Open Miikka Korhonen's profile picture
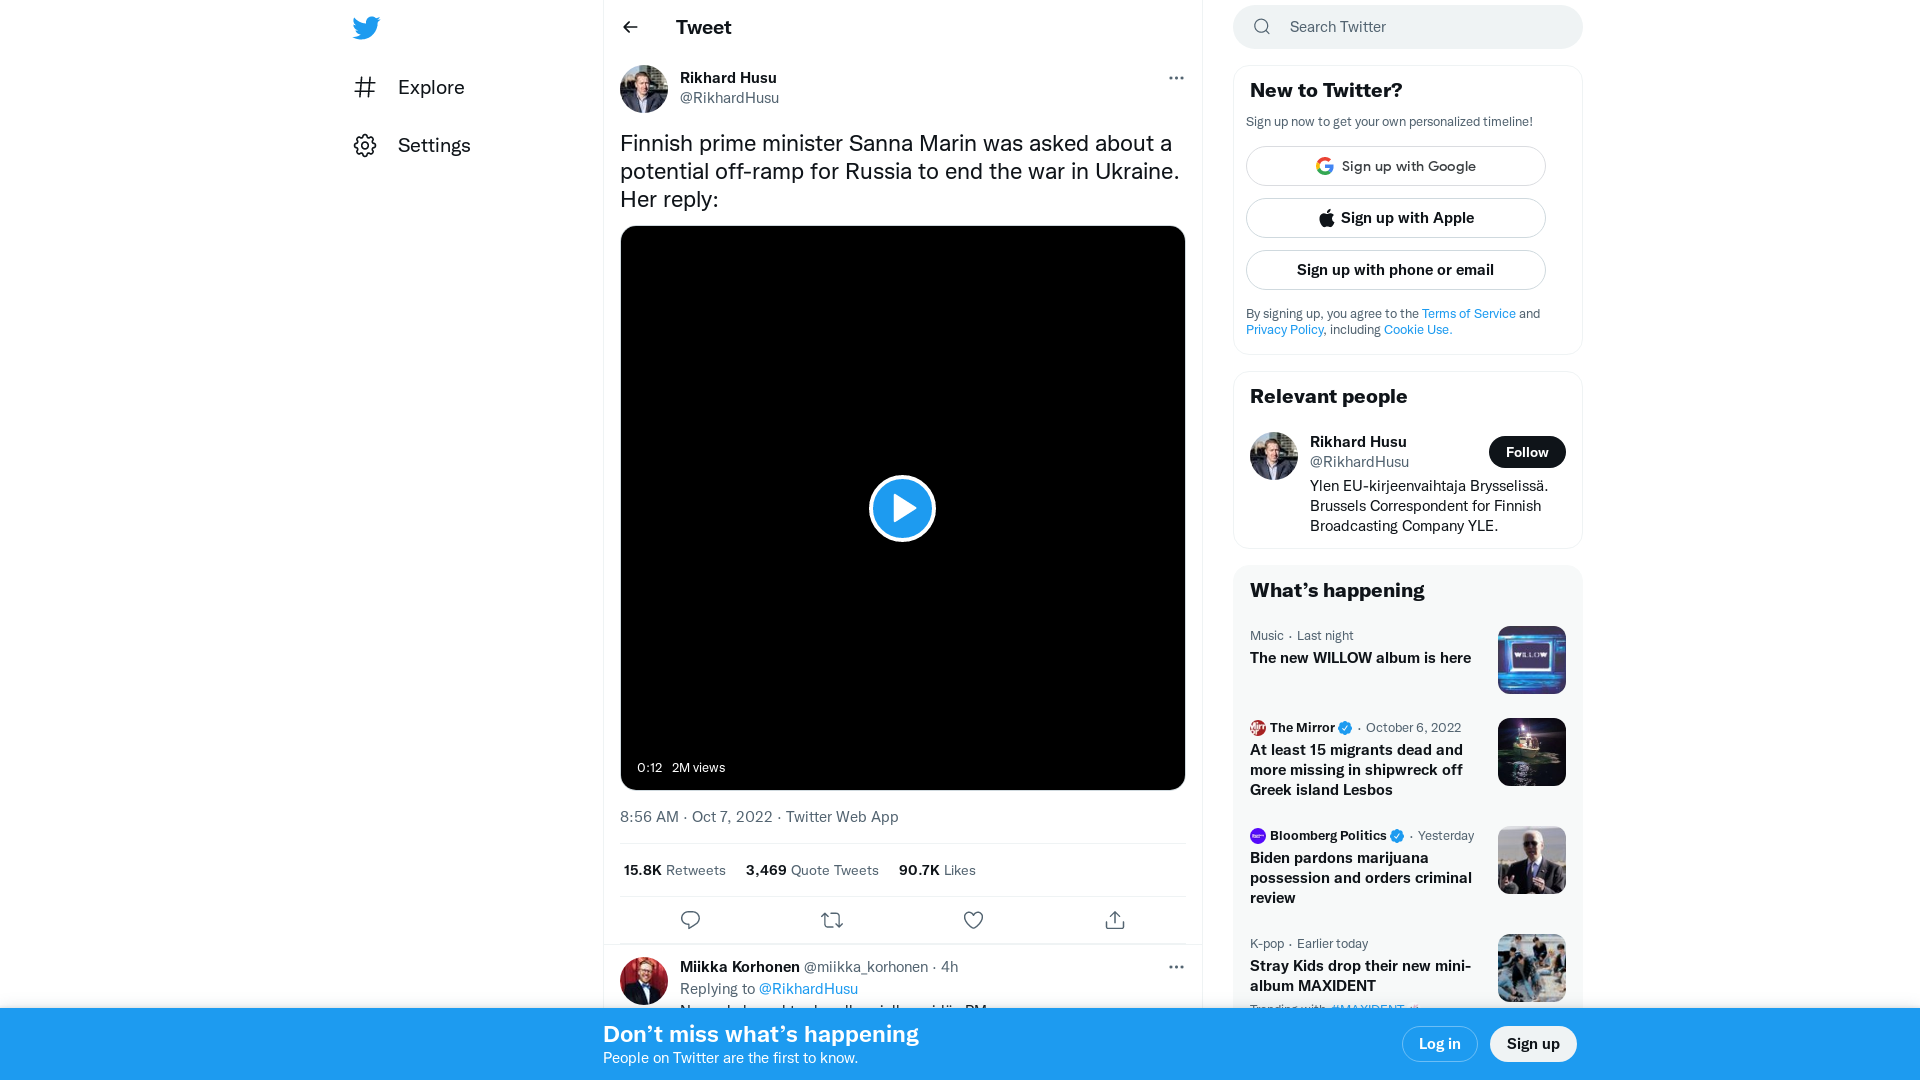 (x=644, y=981)
